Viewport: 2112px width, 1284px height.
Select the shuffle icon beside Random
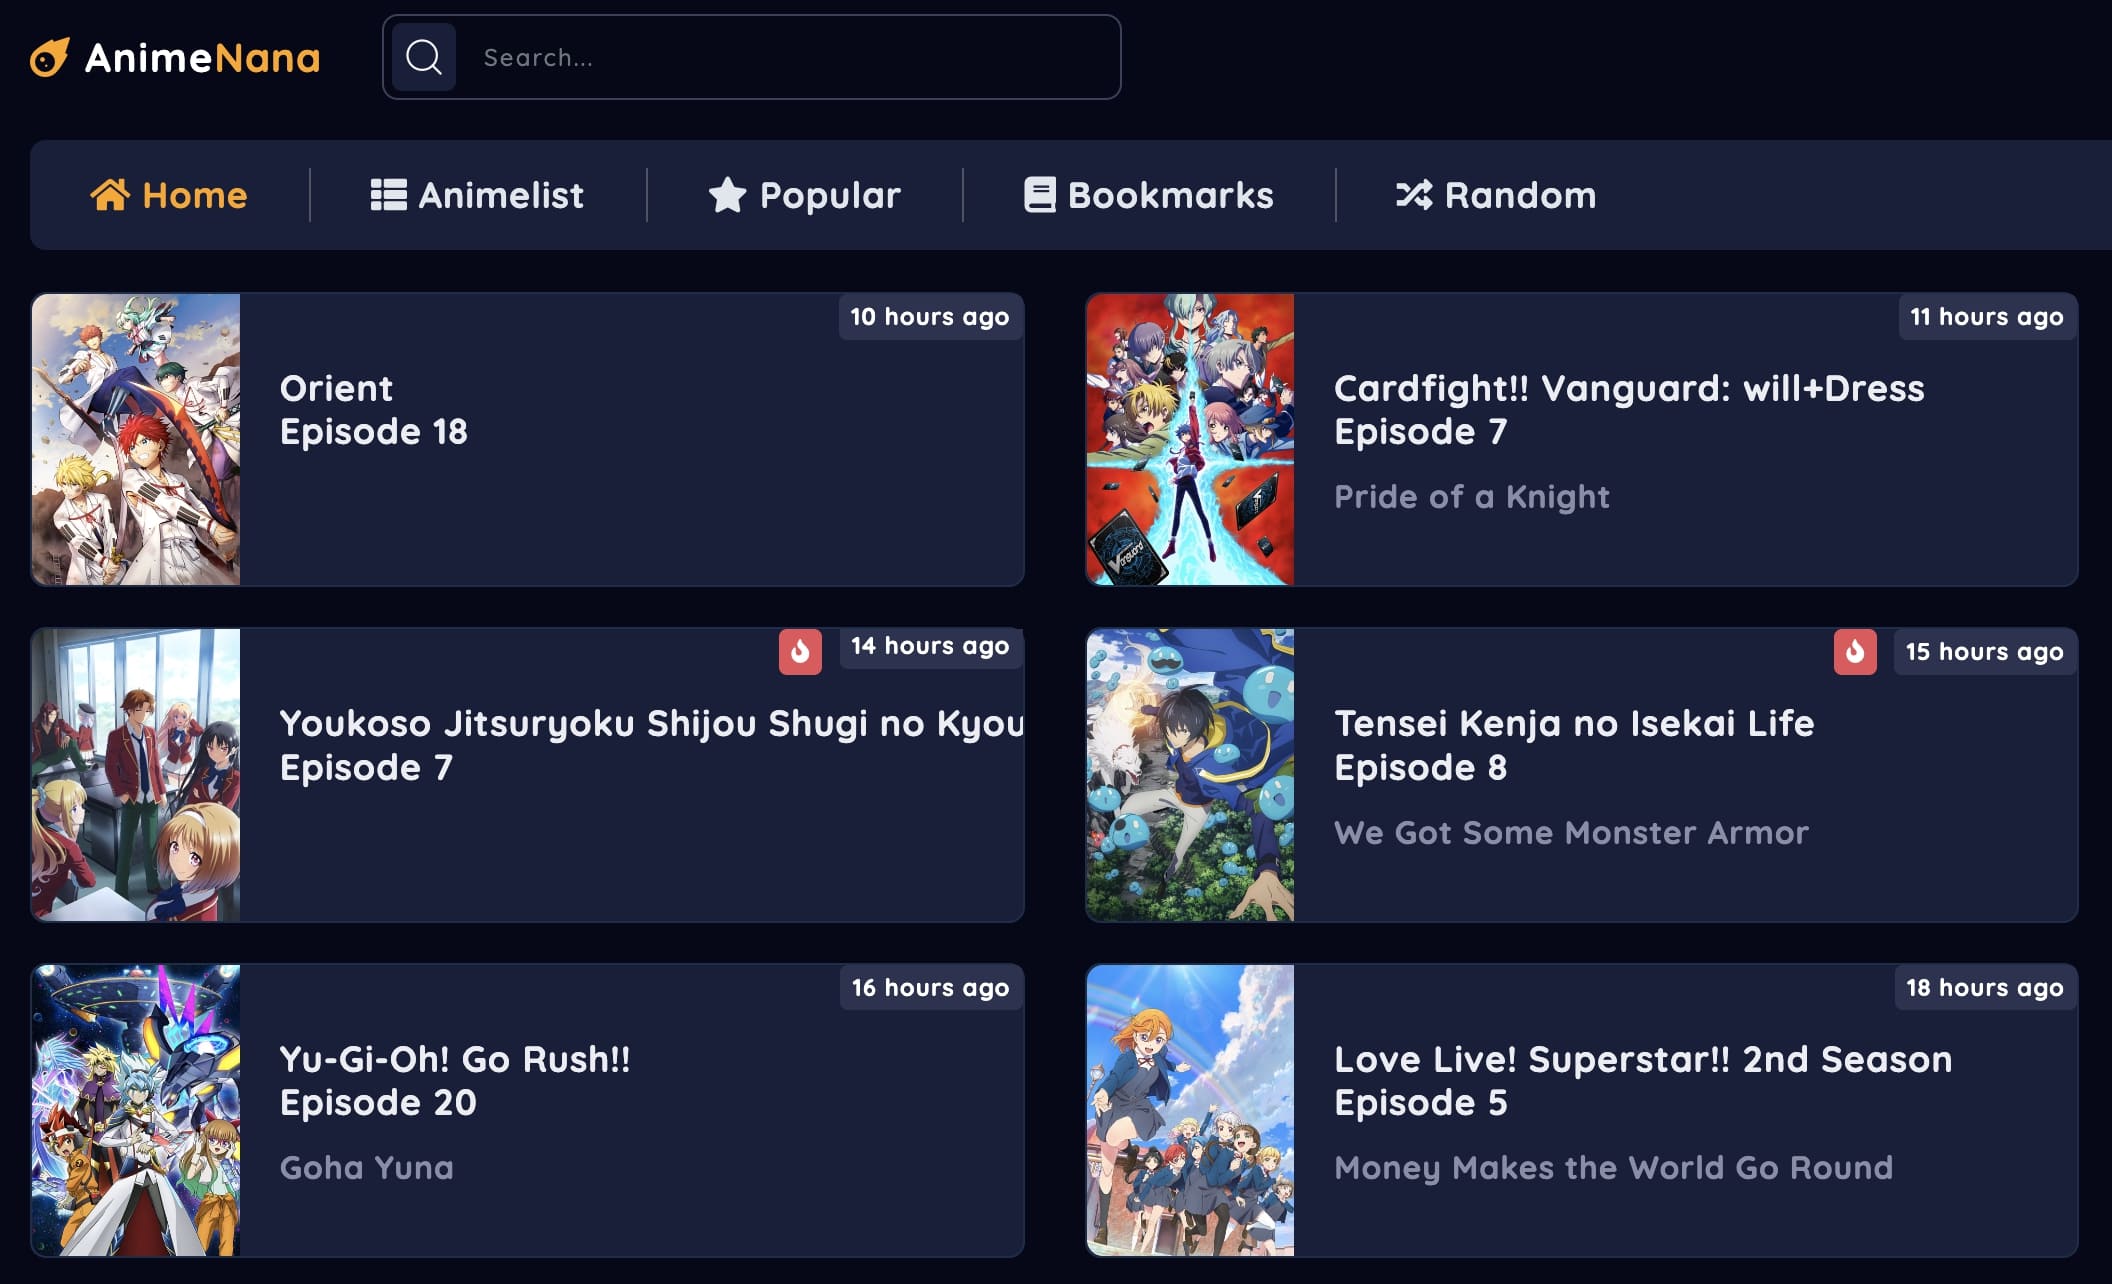tap(1413, 195)
